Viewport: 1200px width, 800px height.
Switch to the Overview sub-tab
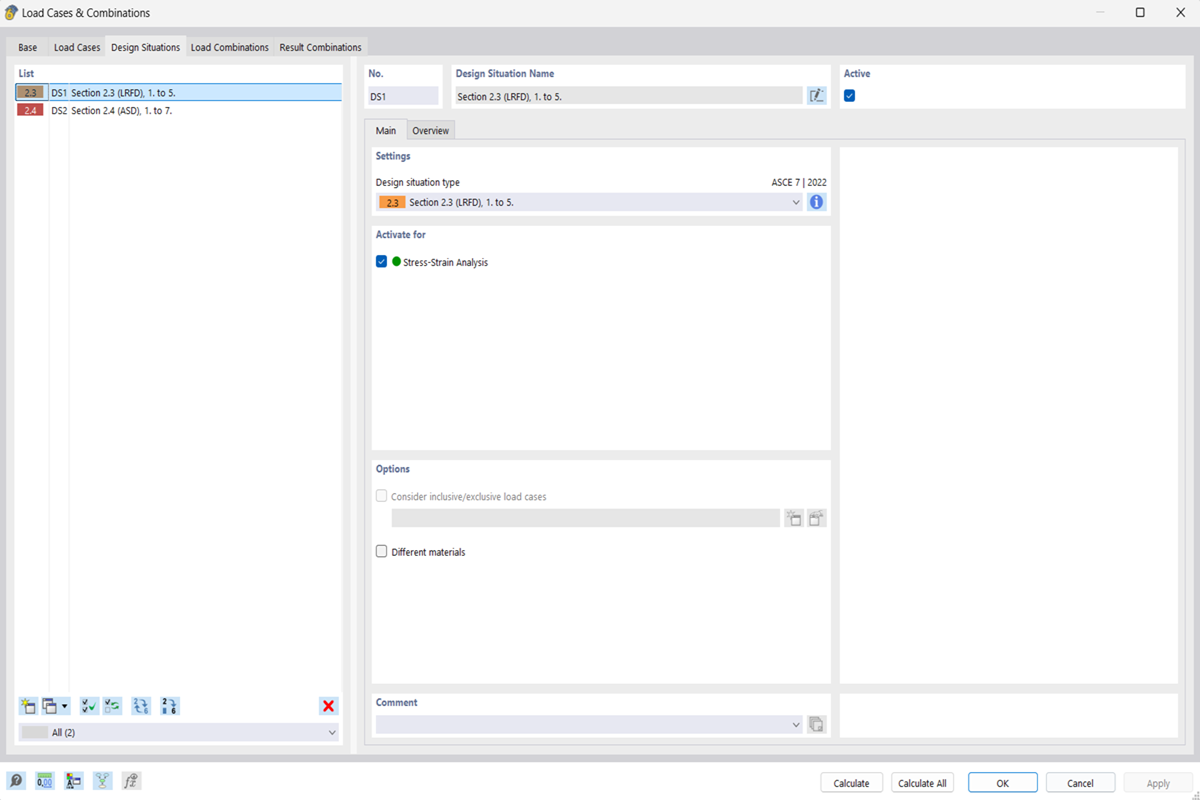(430, 131)
